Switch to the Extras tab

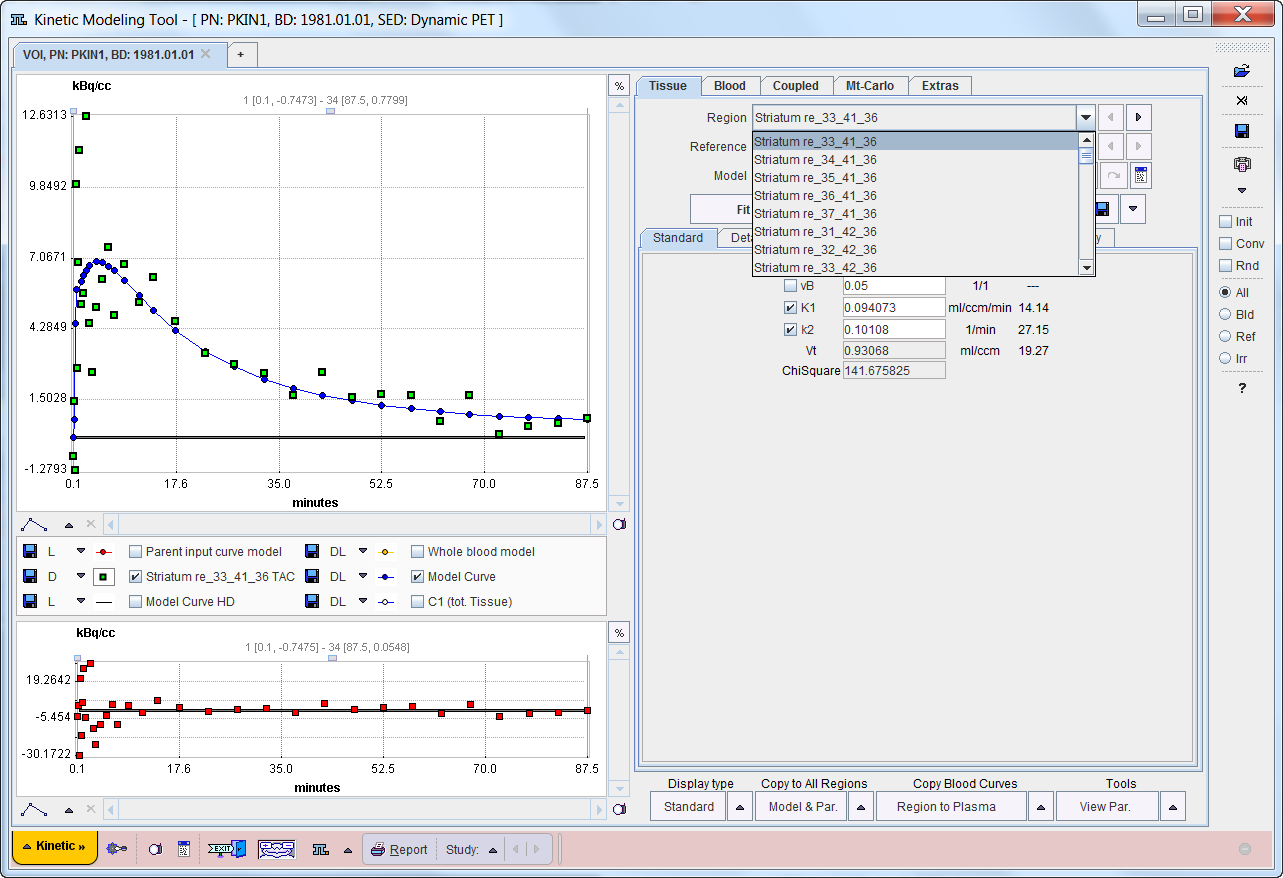pos(940,86)
